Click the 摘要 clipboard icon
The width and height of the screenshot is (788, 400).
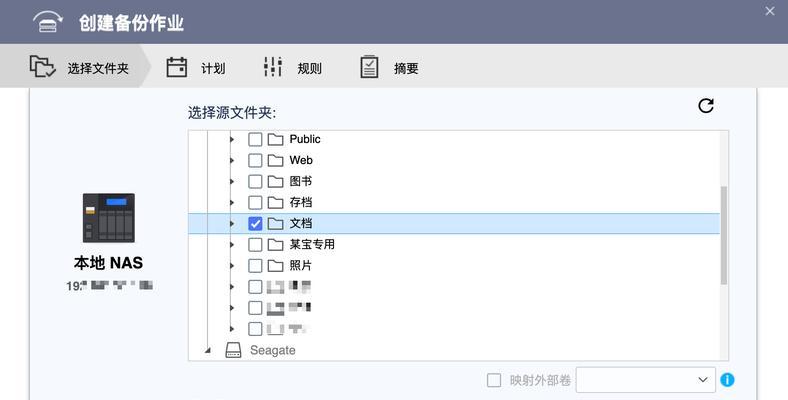(x=369, y=67)
